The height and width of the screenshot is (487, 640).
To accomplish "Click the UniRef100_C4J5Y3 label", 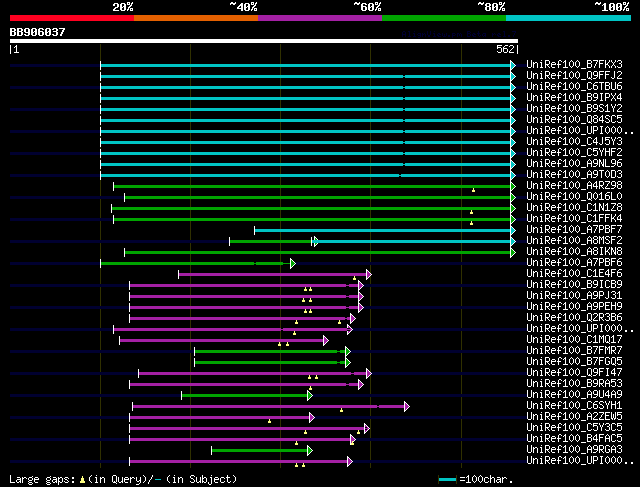I will point(574,141).
